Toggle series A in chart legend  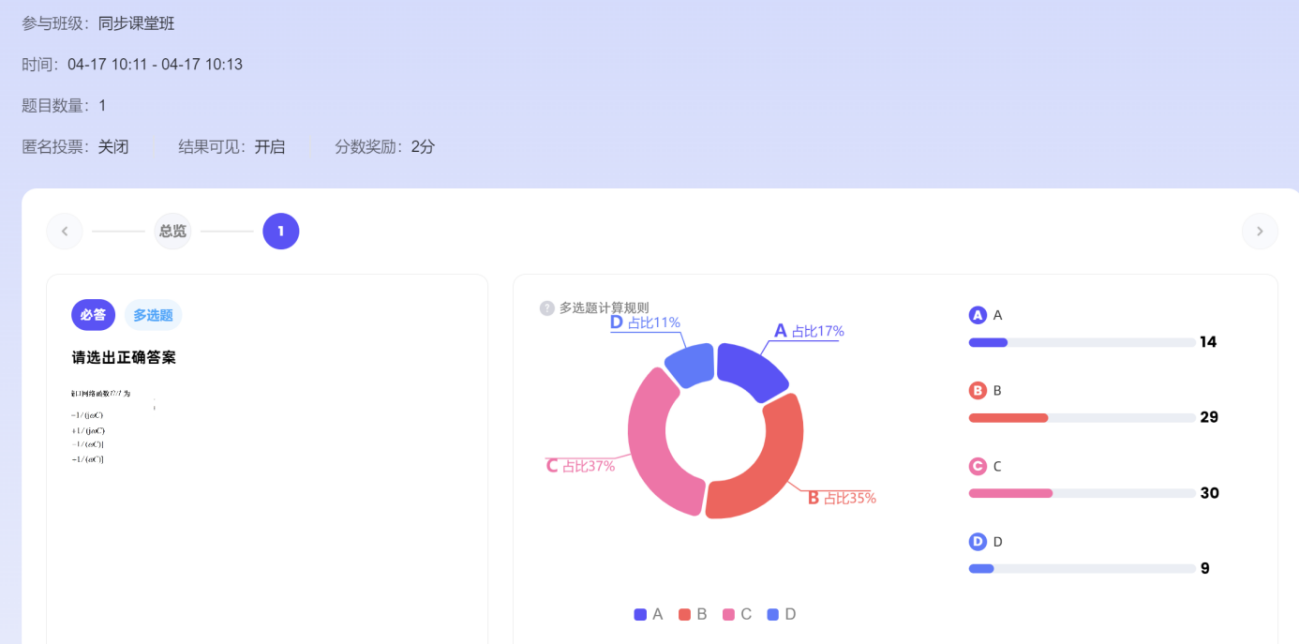(x=648, y=614)
